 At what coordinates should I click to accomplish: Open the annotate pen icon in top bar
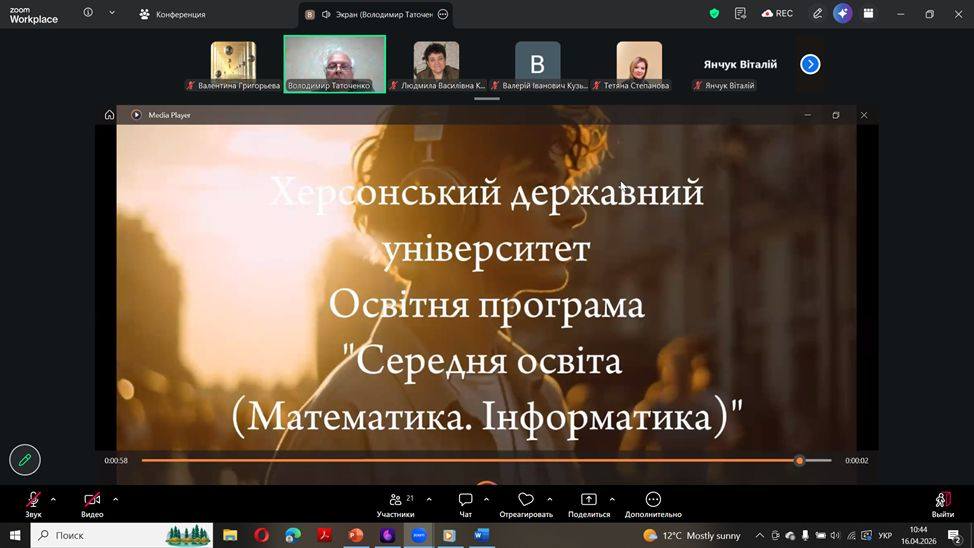coord(817,14)
